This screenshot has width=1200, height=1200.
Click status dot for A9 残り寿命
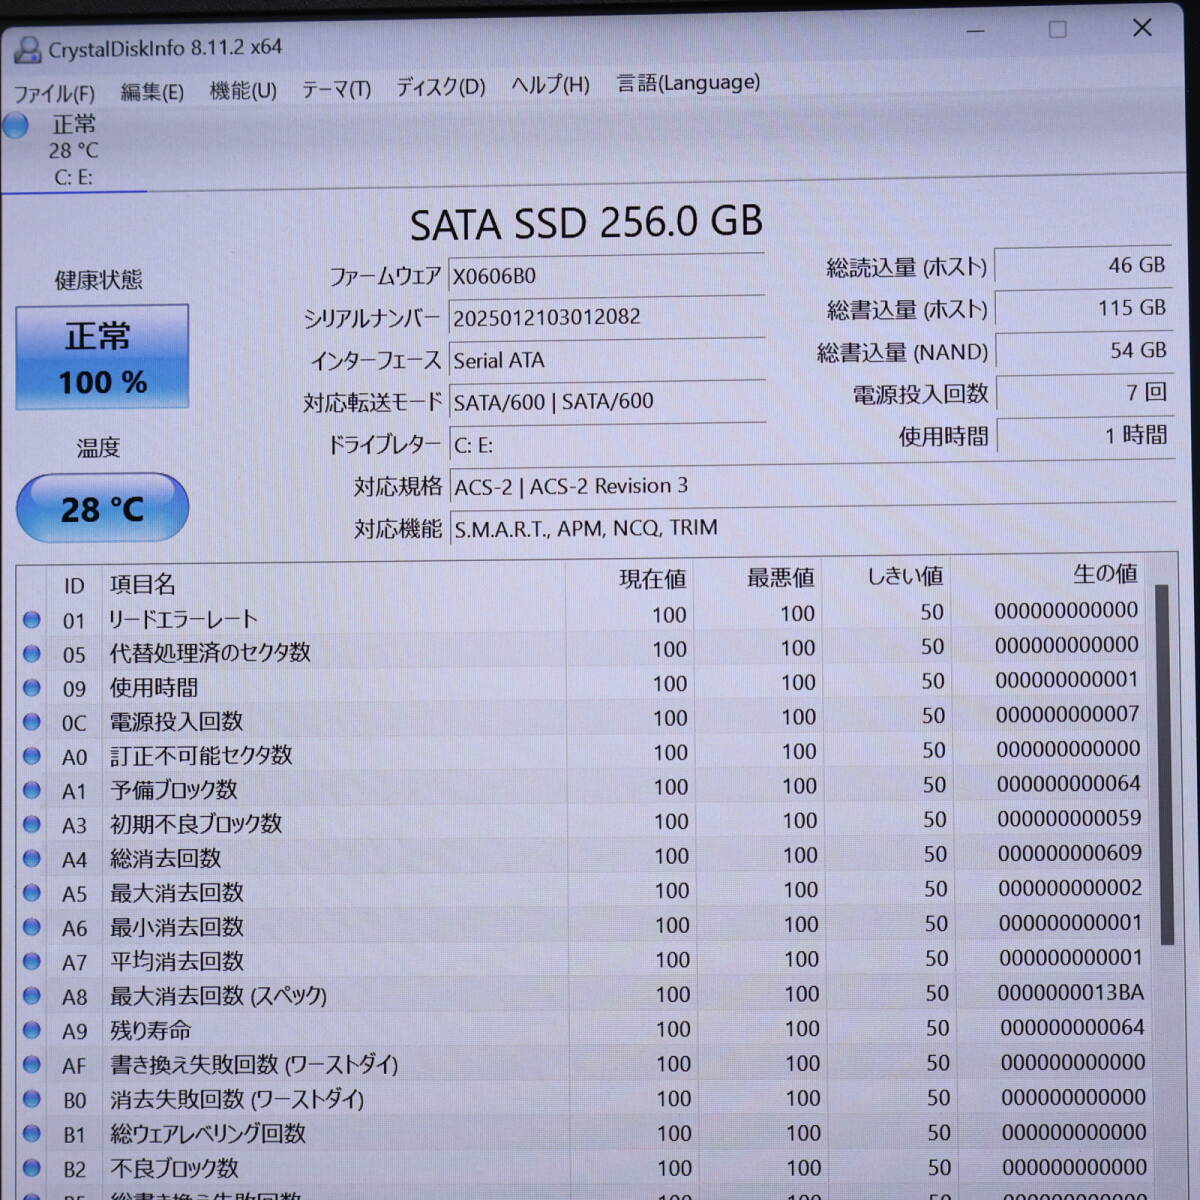[x=32, y=1030]
